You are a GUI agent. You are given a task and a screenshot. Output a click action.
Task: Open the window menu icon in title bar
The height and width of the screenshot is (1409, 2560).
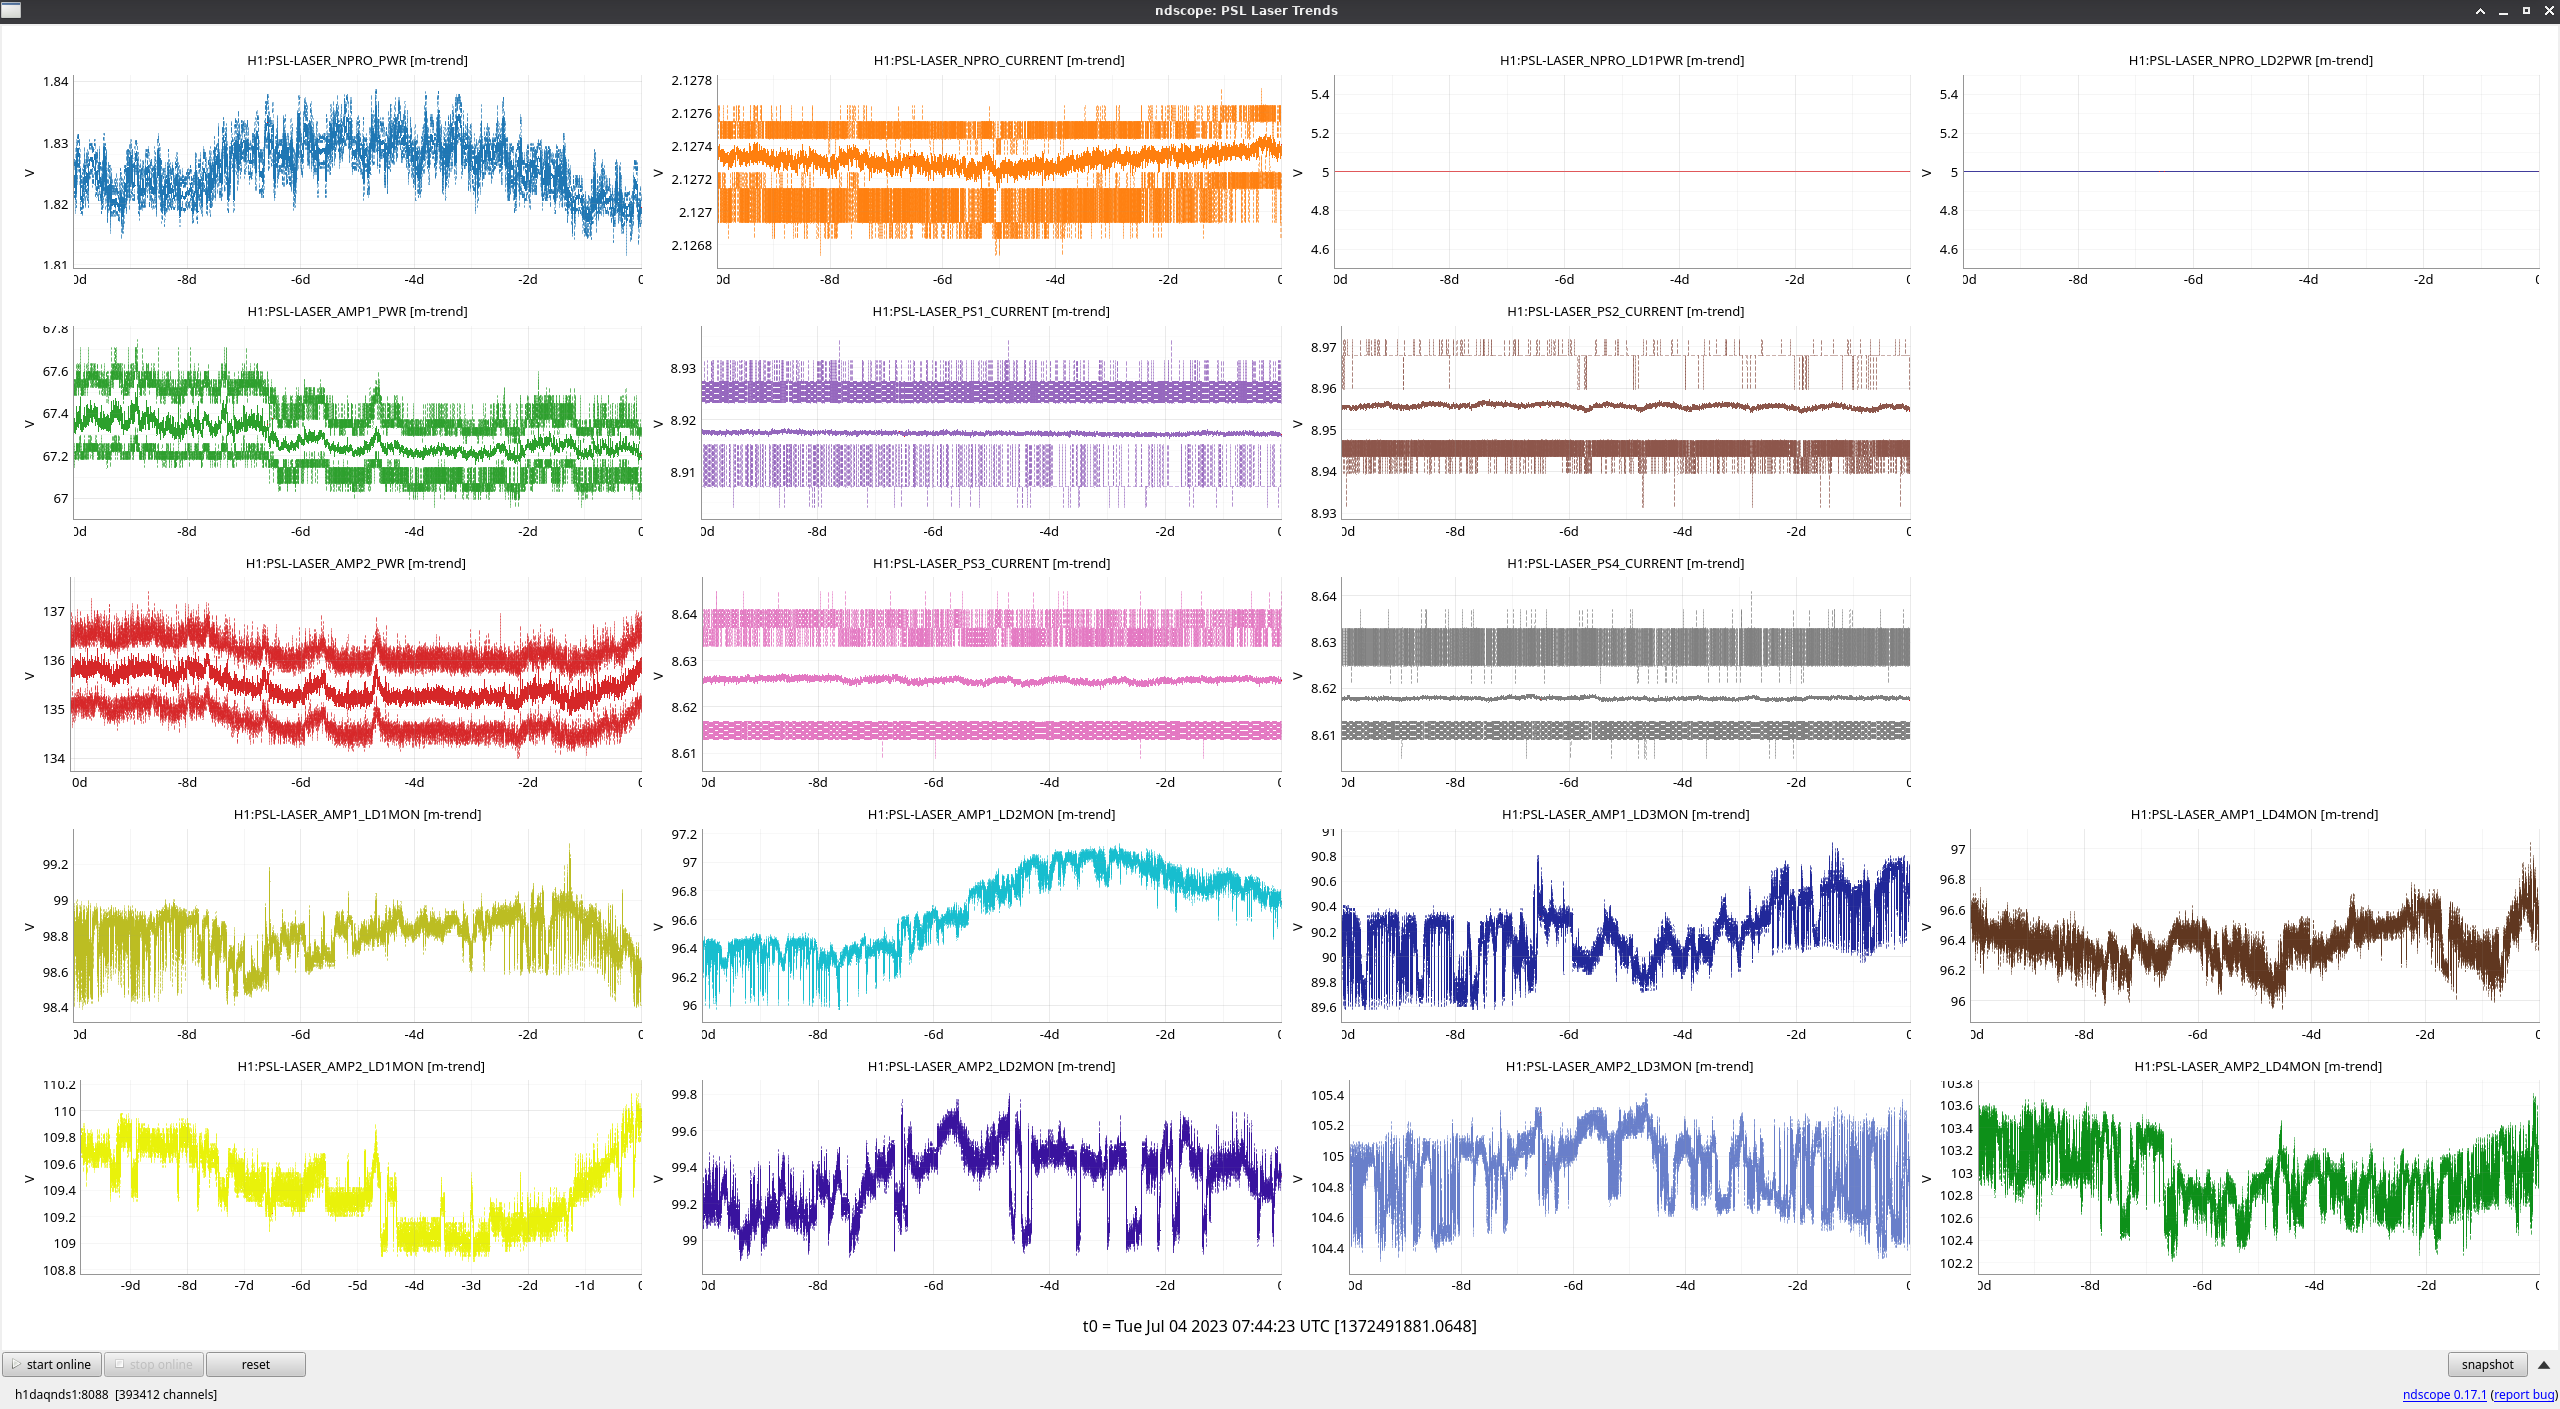(x=10, y=10)
